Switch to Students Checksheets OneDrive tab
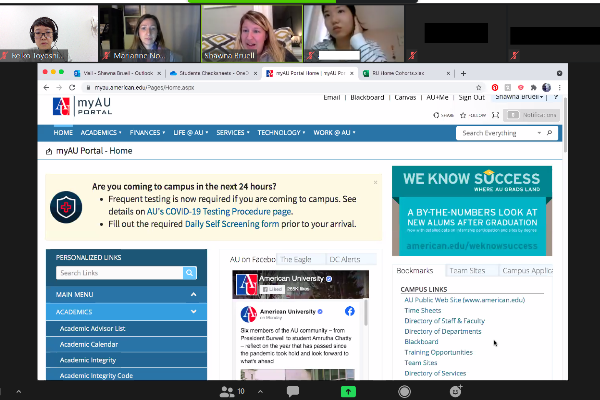 tap(213, 73)
